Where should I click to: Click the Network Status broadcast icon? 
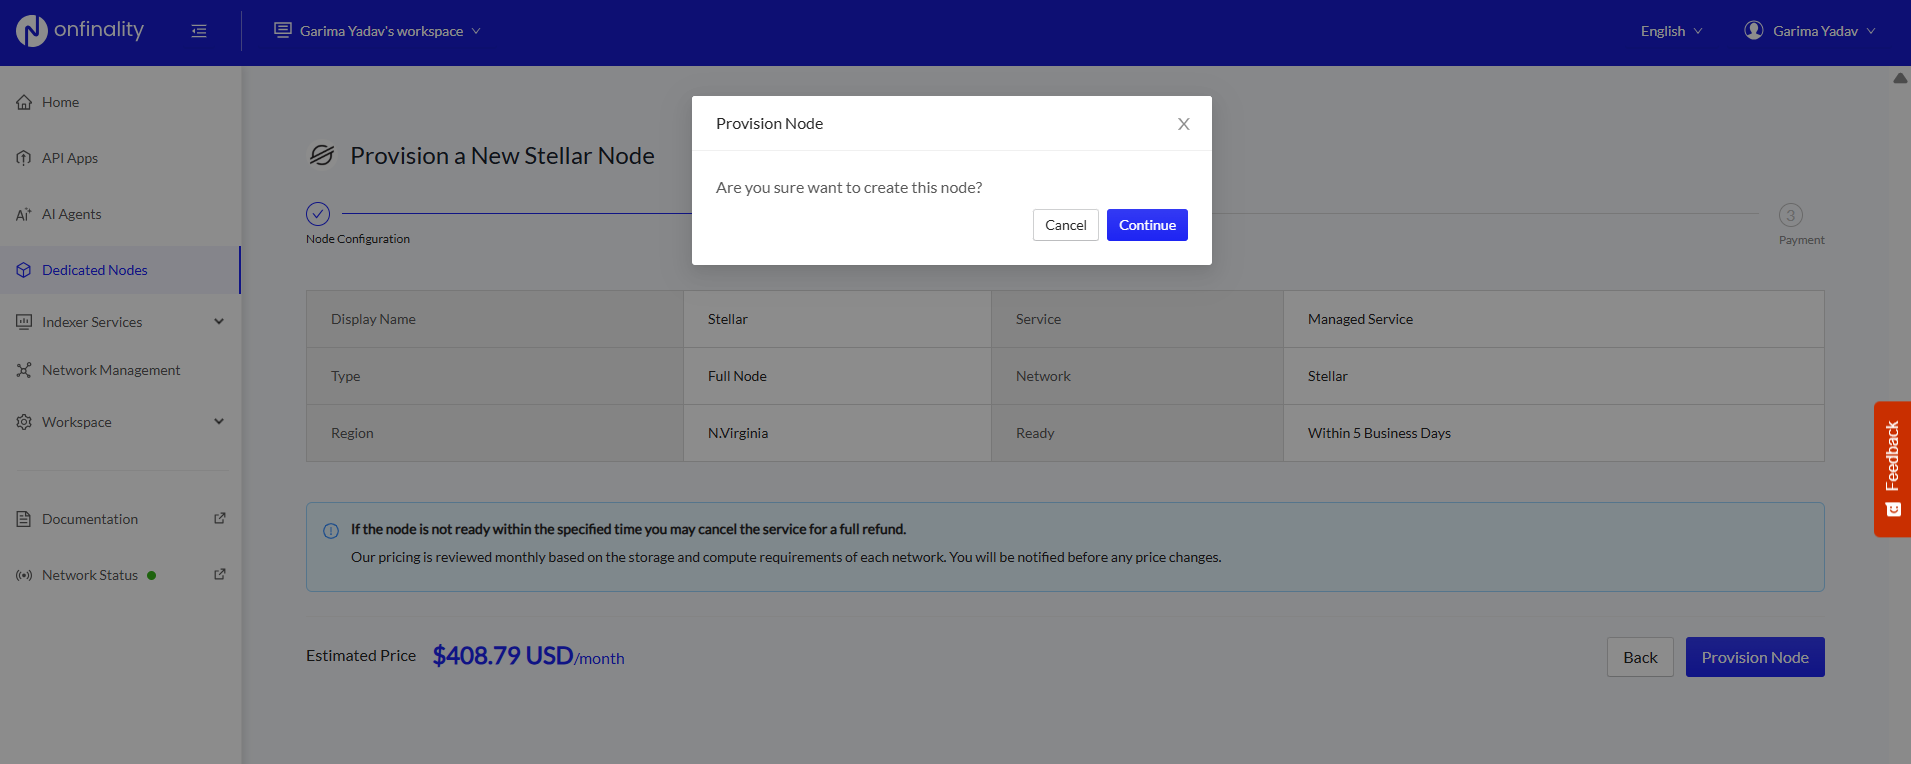24,575
